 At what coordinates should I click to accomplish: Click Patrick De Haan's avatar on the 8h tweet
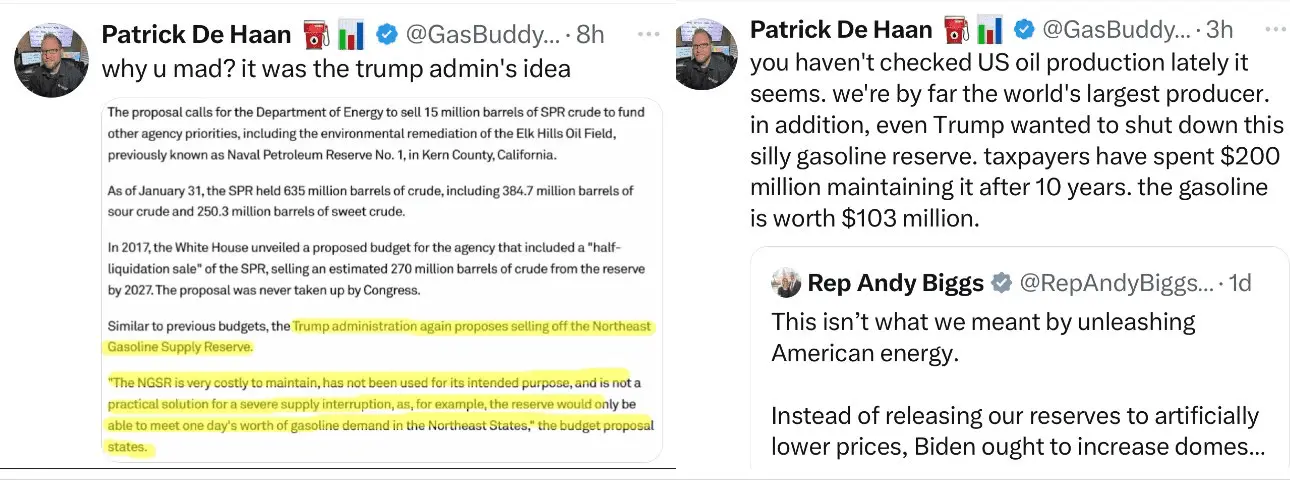(x=52, y=59)
